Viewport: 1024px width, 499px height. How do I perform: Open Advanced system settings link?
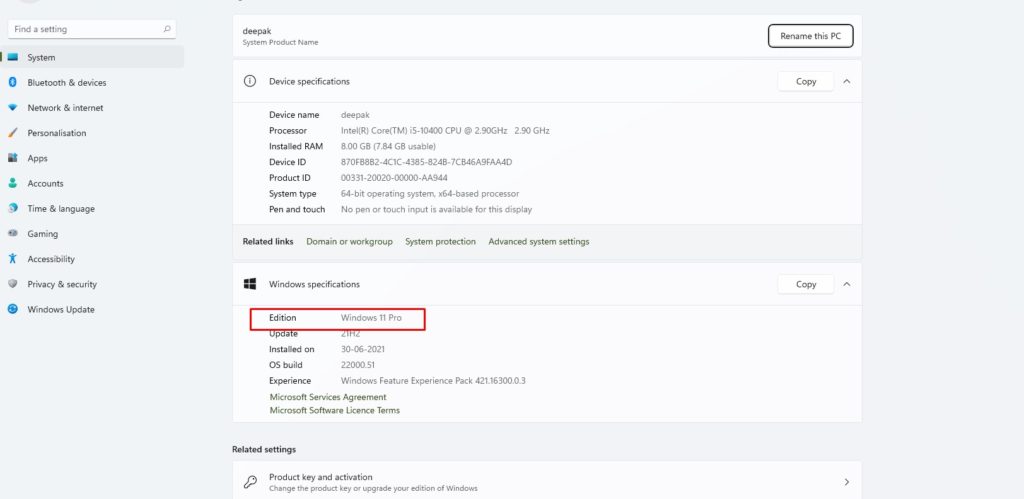539,242
